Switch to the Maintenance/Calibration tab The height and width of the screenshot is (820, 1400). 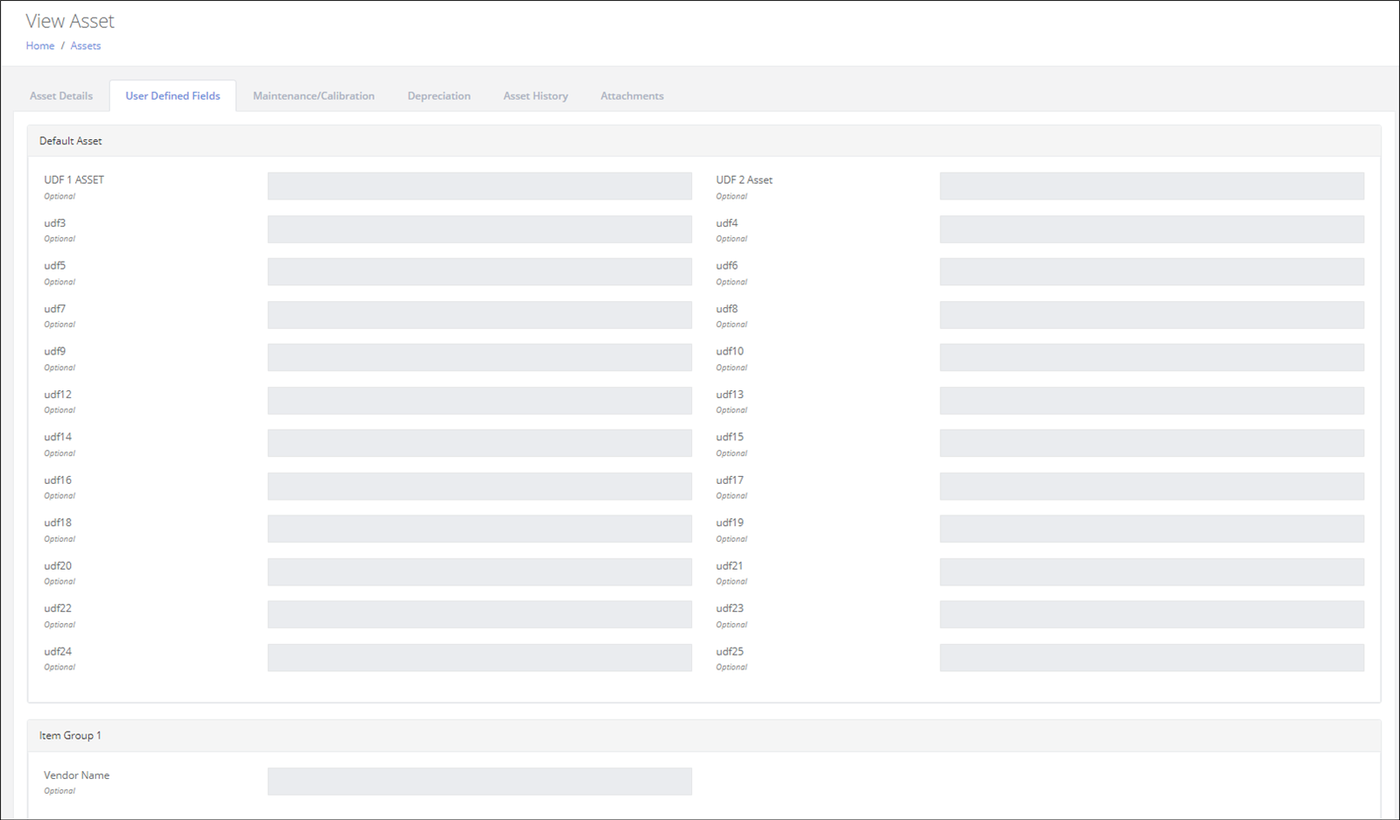pyautogui.click(x=314, y=96)
